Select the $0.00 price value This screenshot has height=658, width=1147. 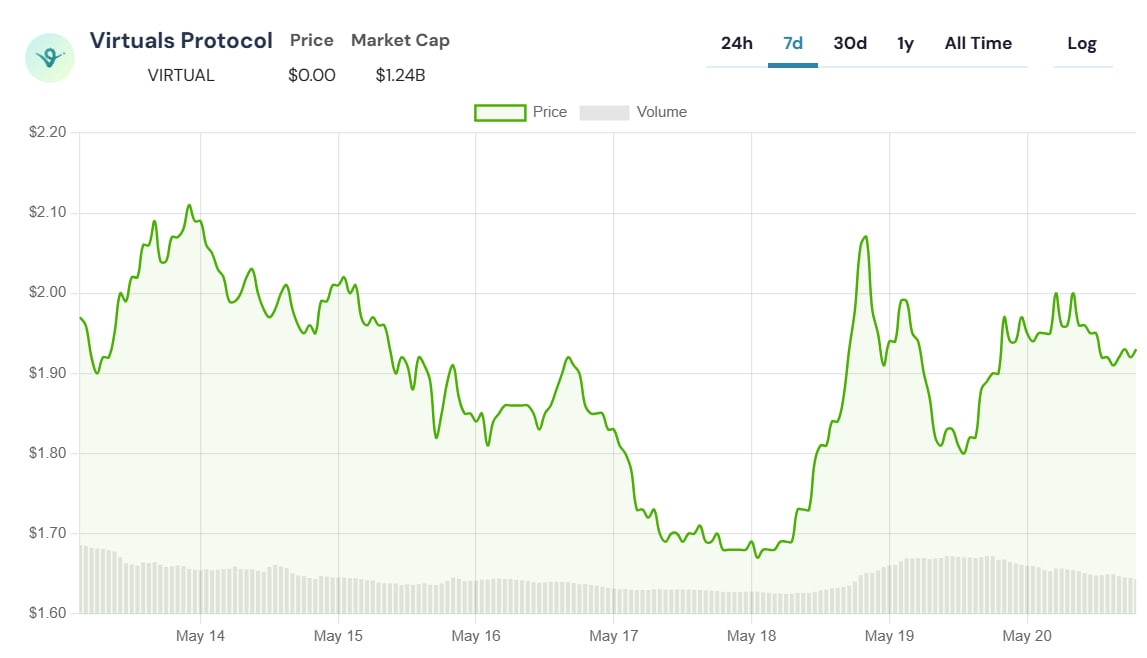[312, 75]
